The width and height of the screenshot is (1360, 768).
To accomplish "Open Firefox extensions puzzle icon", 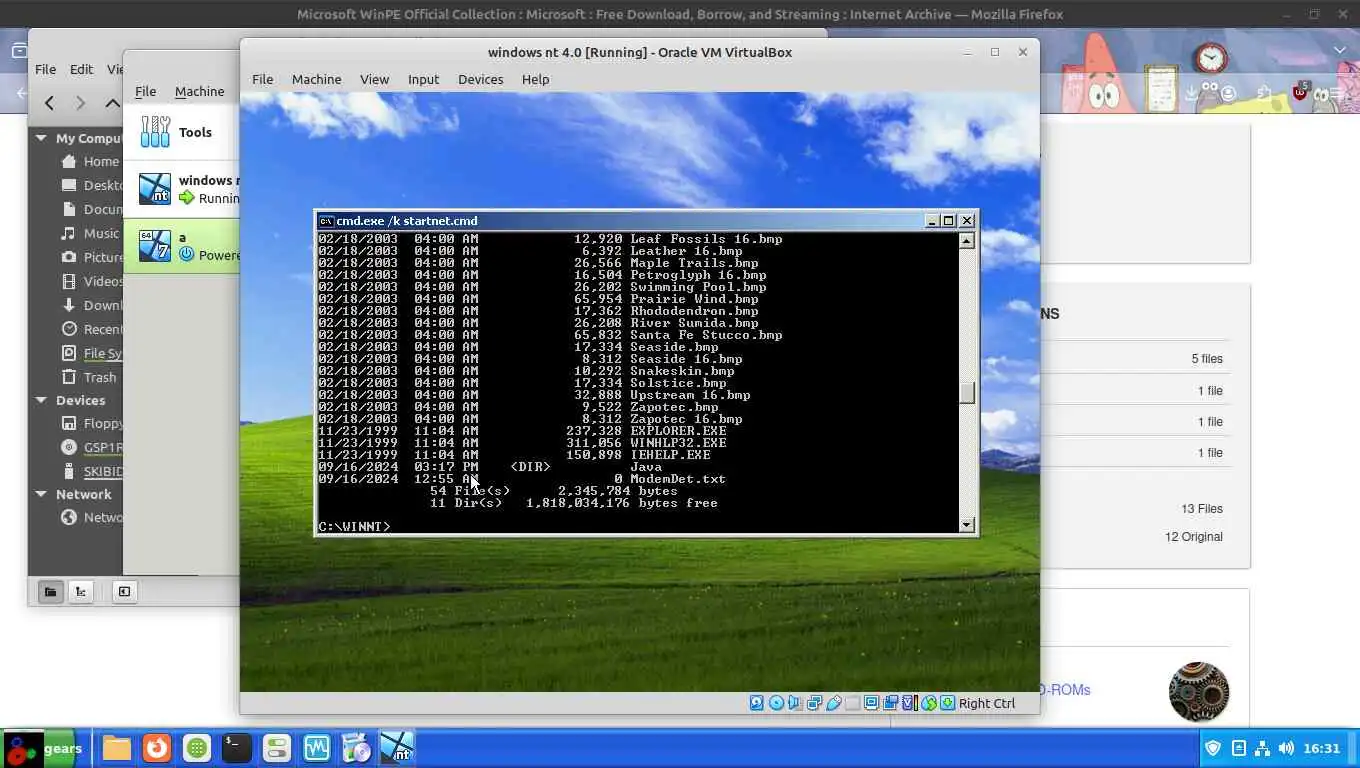I will pyautogui.click(x=1265, y=94).
